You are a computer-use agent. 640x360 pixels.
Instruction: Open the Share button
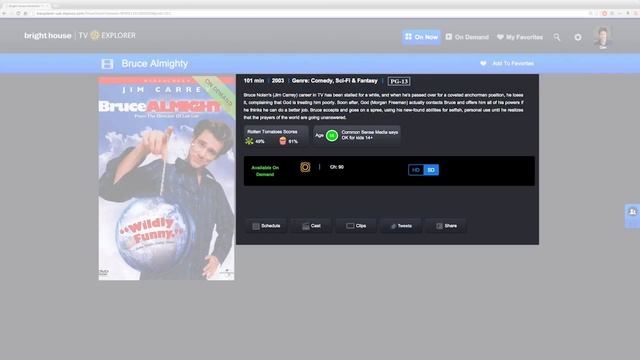pyautogui.click(x=446, y=226)
